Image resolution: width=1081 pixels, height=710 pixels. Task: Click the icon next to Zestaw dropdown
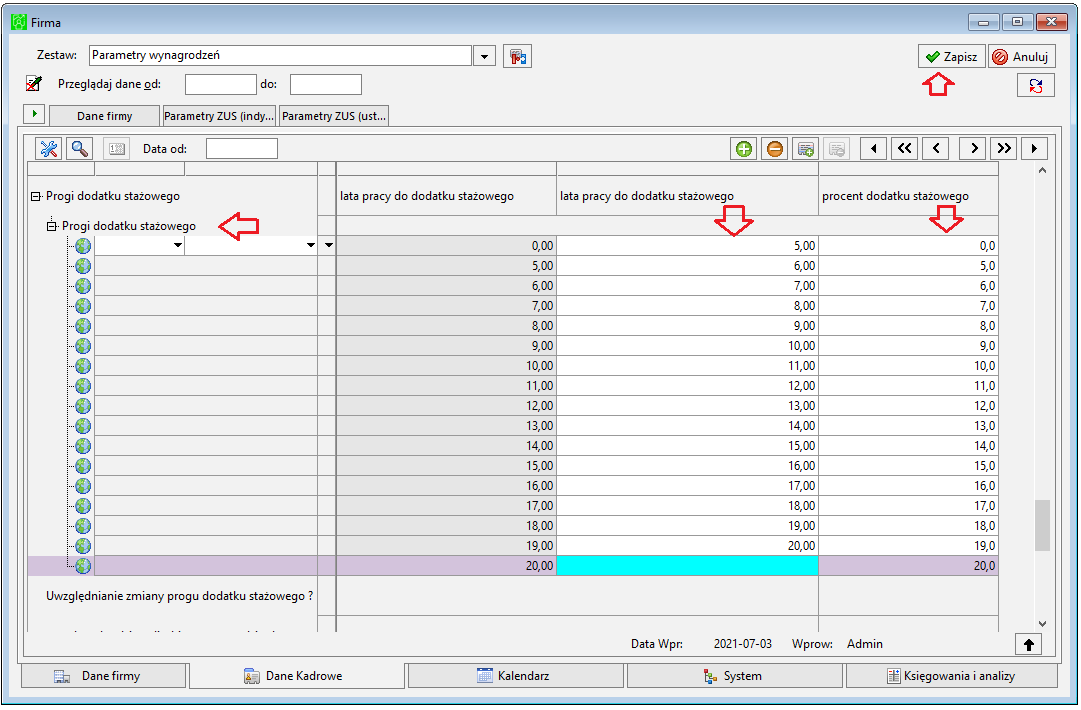pyautogui.click(x=517, y=56)
